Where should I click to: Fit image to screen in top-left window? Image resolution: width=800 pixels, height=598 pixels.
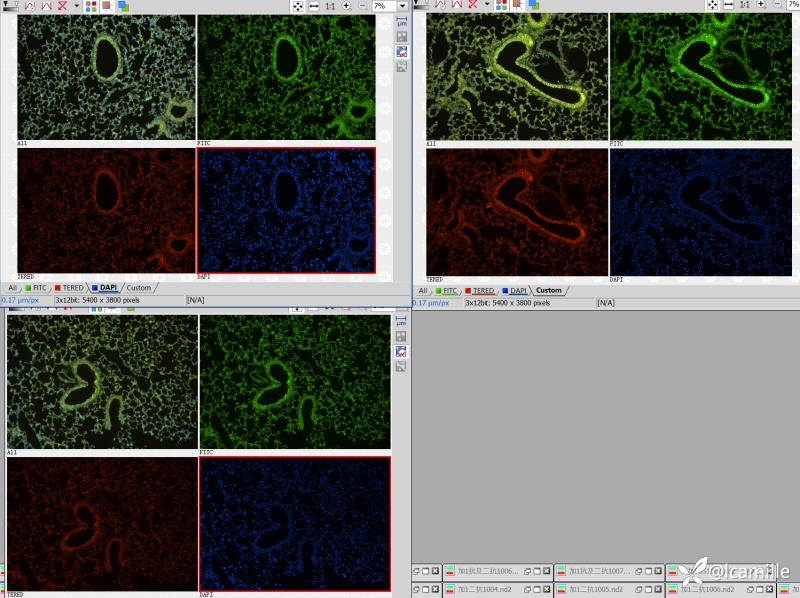pos(297,6)
